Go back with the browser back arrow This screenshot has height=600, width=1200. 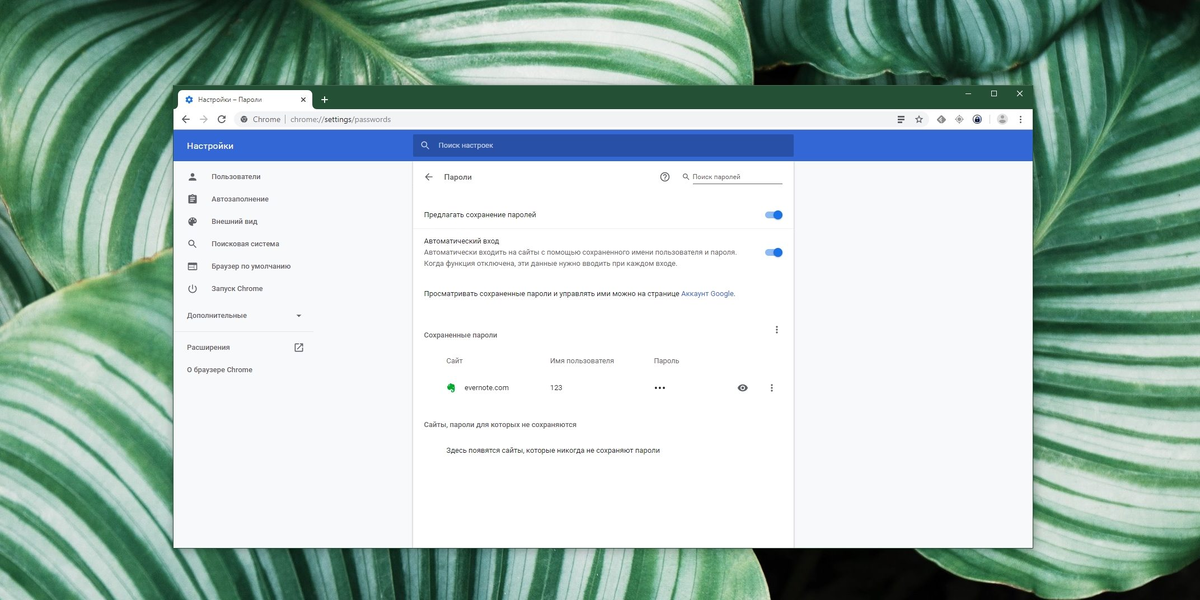(x=185, y=119)
